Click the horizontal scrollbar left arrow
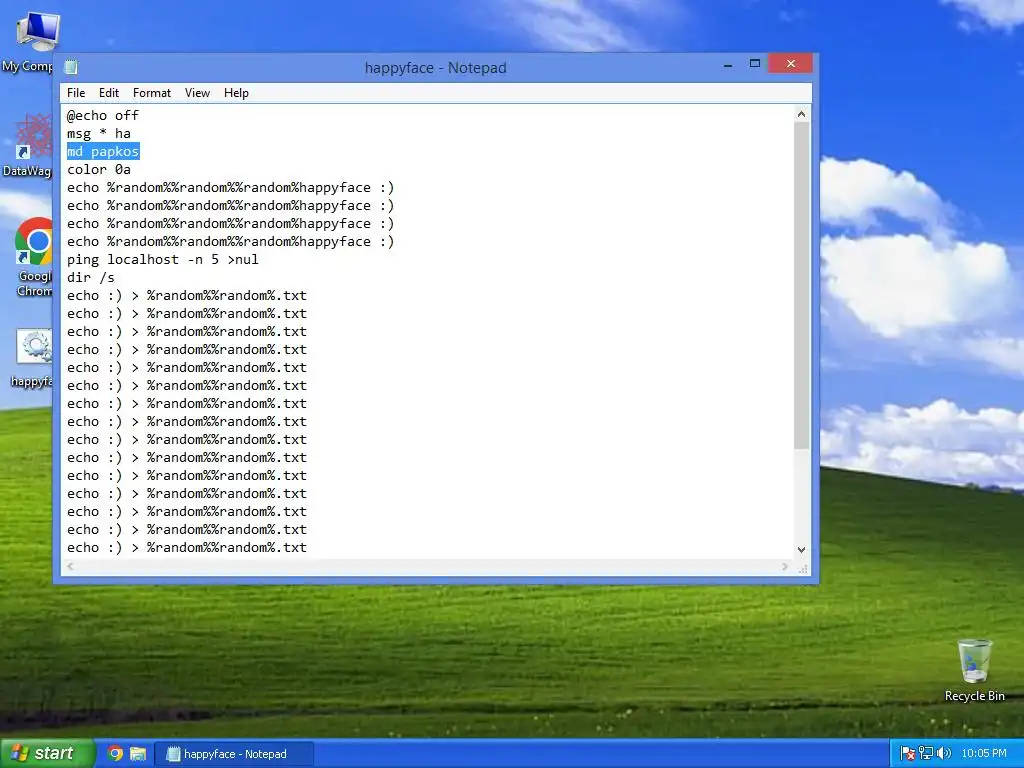 coord(70,567)
